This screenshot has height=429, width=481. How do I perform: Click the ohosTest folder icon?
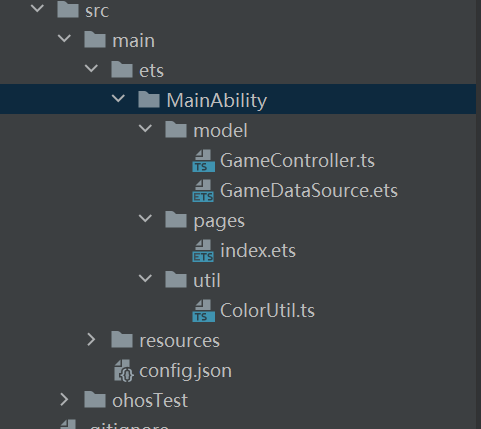click(x=95, y=400)
